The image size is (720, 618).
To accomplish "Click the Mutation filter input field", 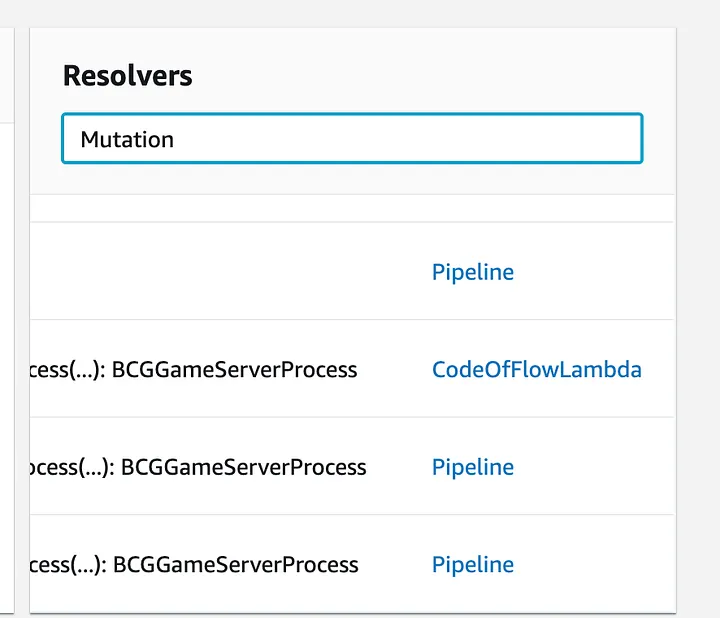I will (x=351, y=139).
